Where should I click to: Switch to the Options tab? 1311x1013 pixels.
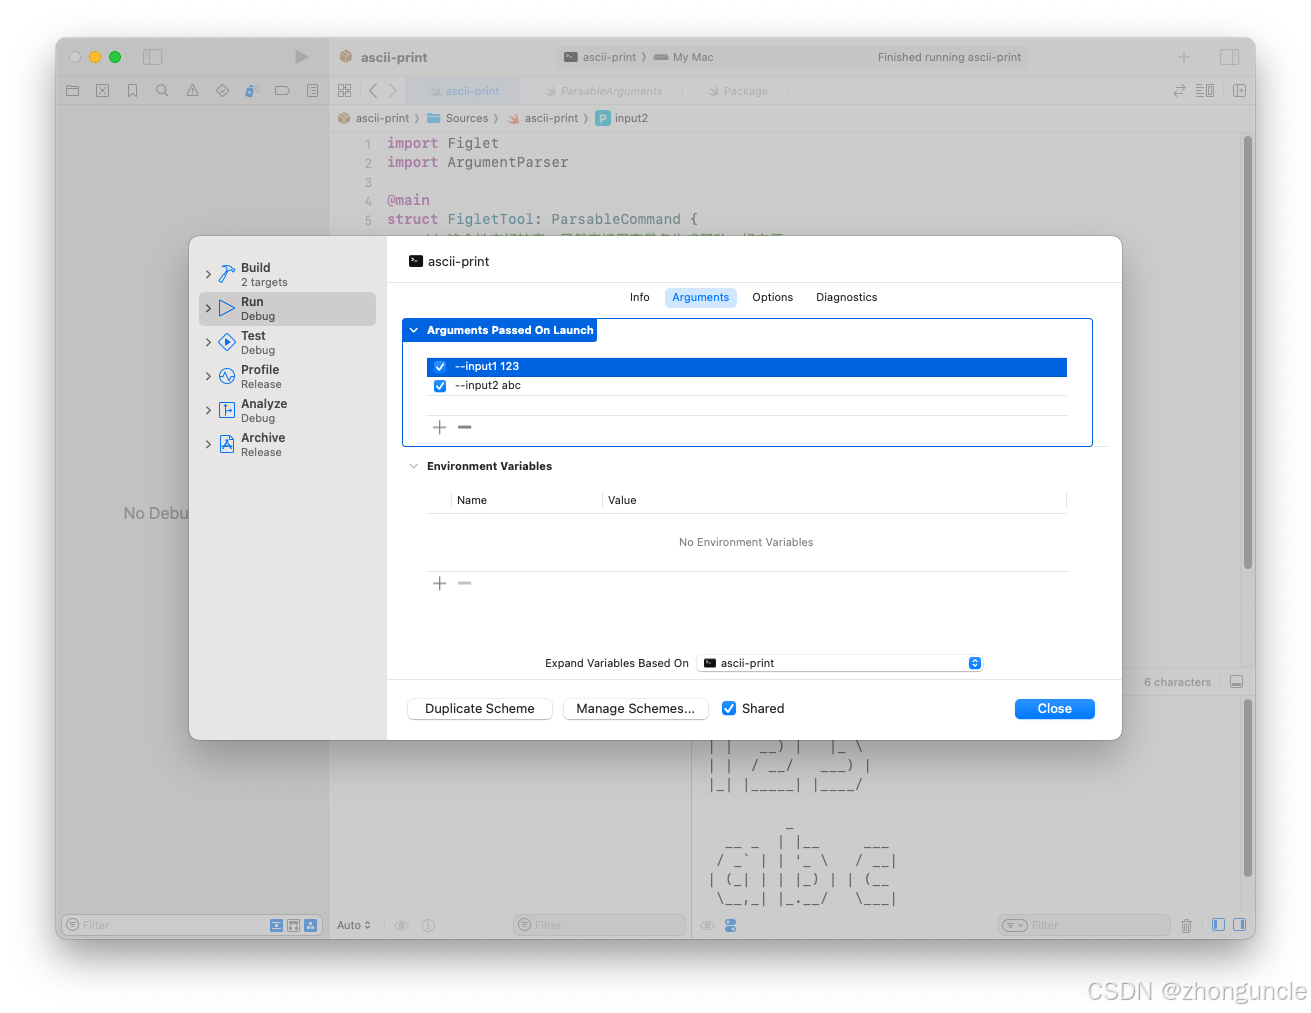[772, 297]
